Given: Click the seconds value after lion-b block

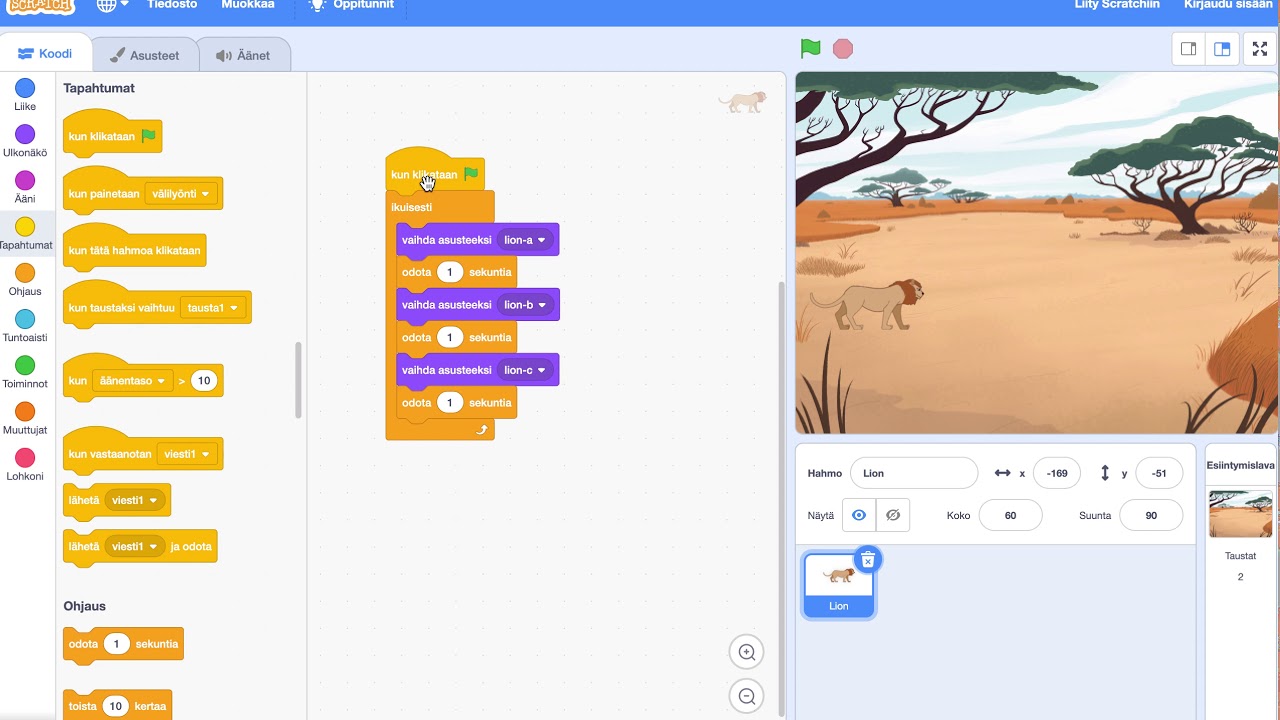Looking at the screenshot, I should click(x=450, y=337).
